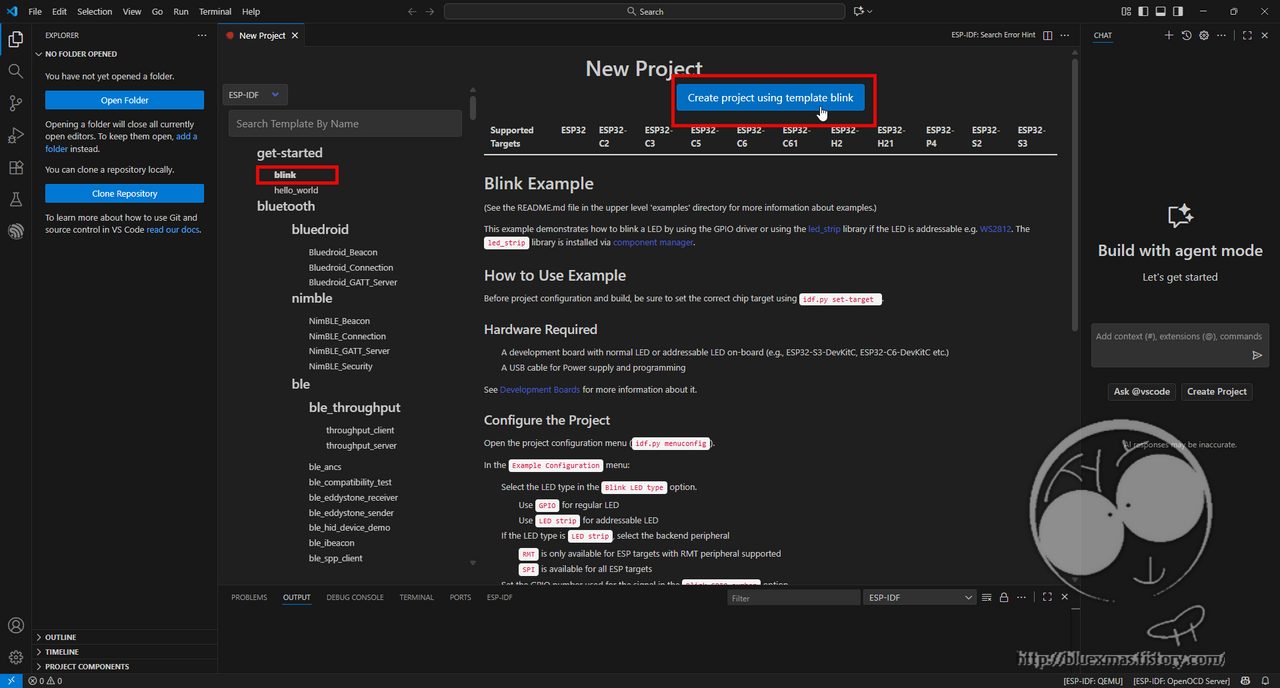Image resolution: width=1280 pixels, height=688 pixels.
Task: Open chat panel More Actions ellipsis
Action: pos(1222,35)
